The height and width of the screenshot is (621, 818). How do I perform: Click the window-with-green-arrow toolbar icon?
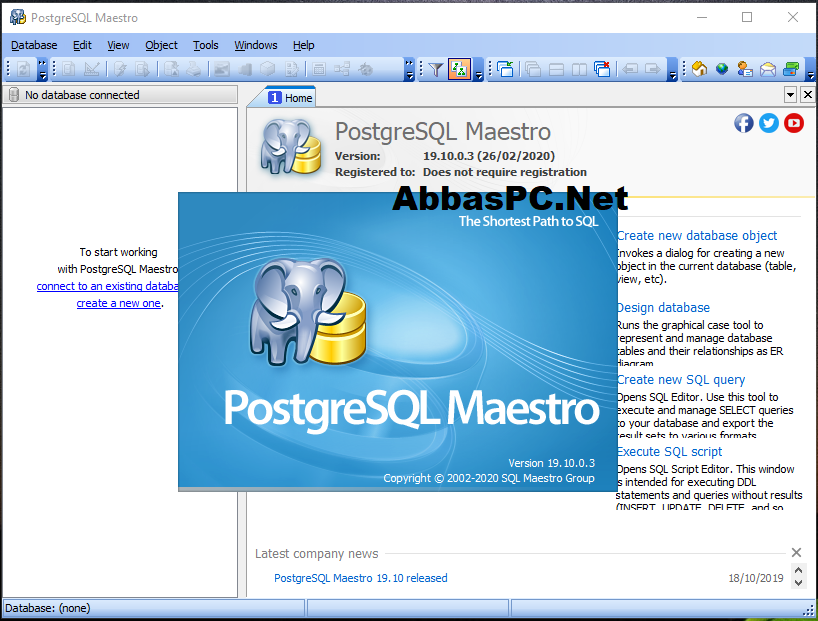point(505,69)
